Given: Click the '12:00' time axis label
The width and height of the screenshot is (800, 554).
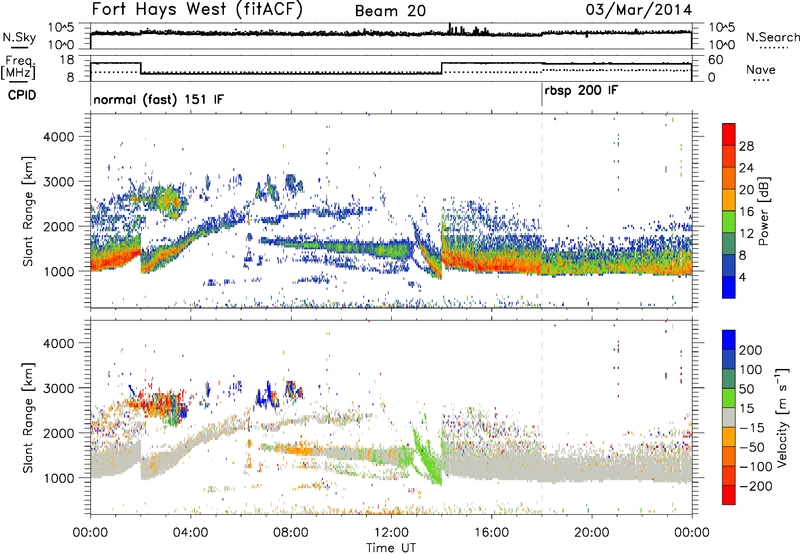Looking at the screenshot, I should click(391, 533).
